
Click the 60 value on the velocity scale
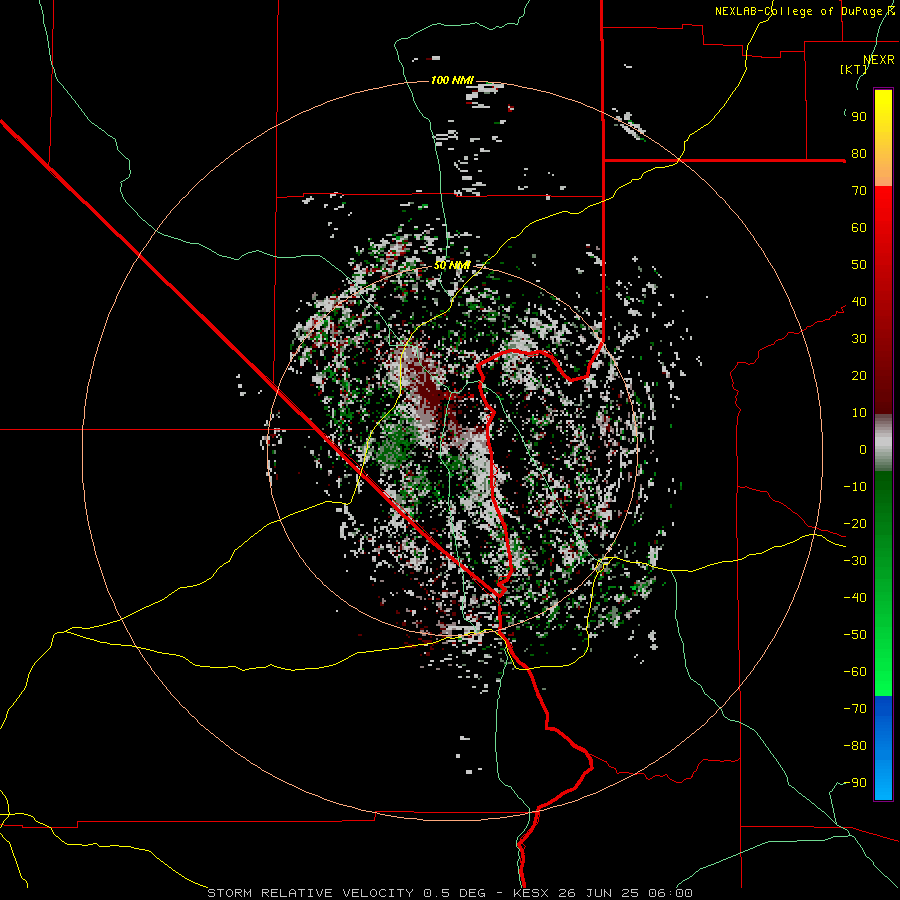pos(859,228)
